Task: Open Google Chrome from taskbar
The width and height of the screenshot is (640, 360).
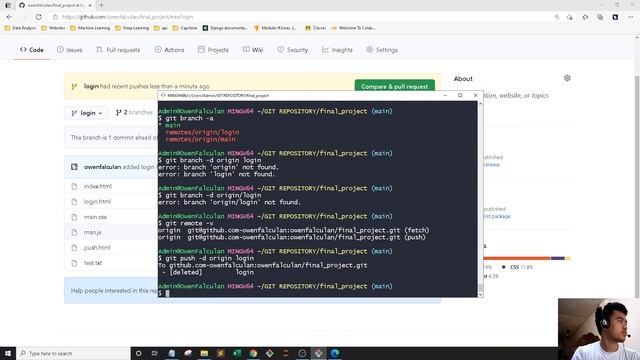Action: click(x=253, y=353)
